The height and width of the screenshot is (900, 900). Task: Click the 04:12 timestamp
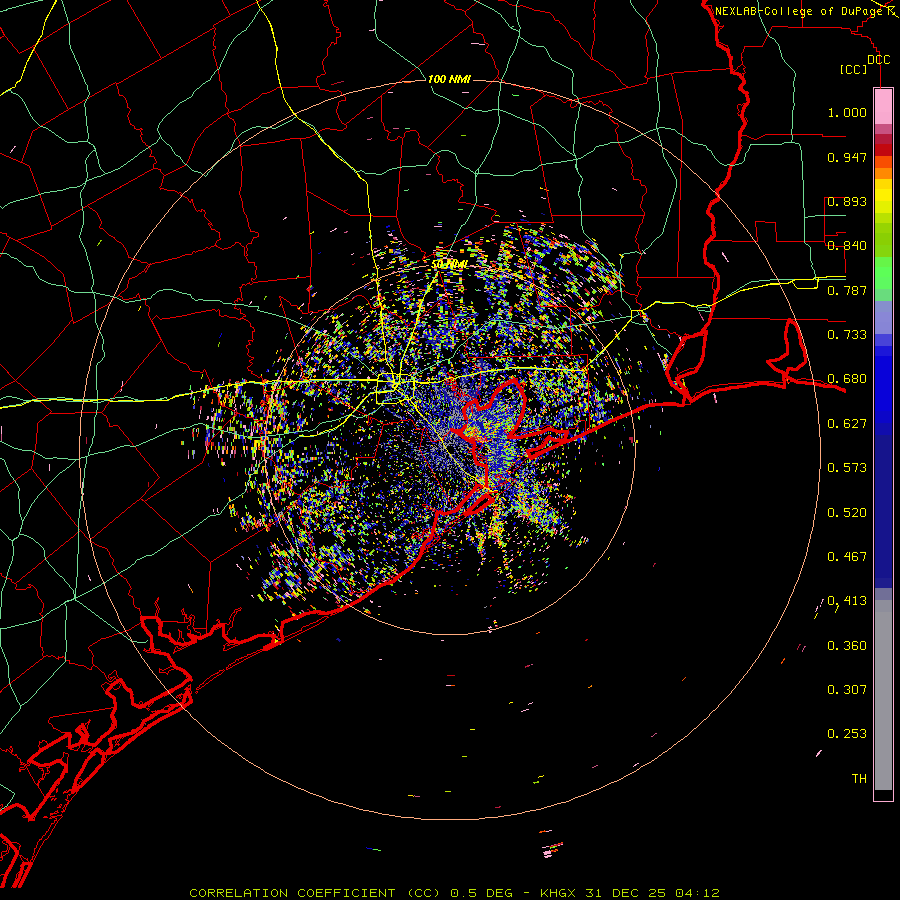[697, 893]
